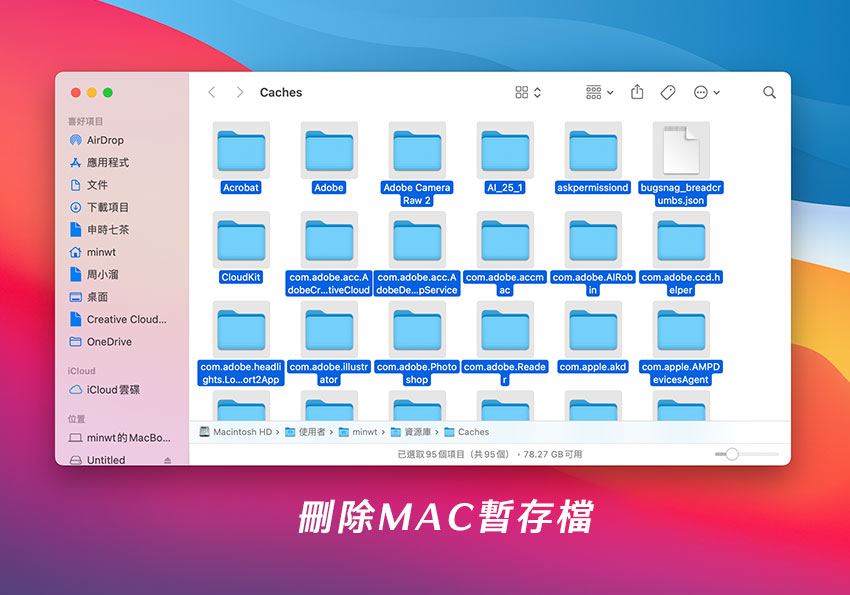
Task: Select the minwt的MacBook location in the sidebar
Action: pyautogui.click(x=120, y=438)
